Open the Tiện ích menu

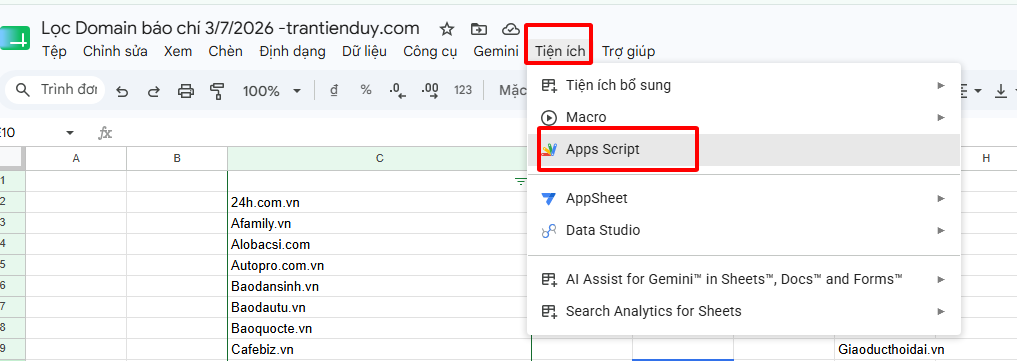click(x=560, y=51)
